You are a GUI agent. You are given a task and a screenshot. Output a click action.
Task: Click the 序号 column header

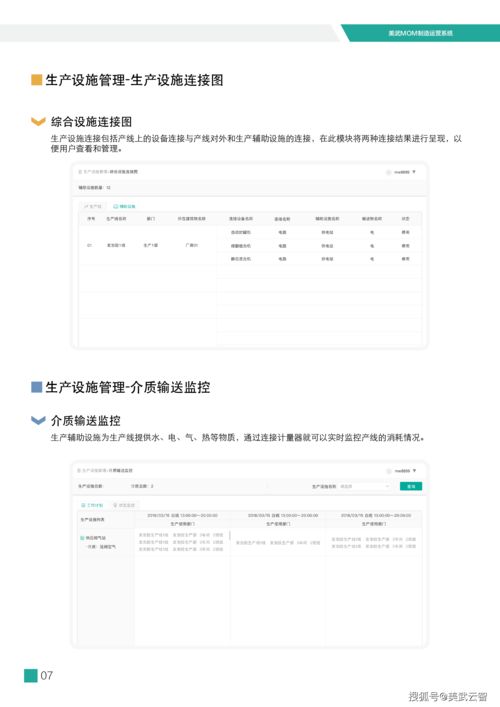tap(91, 219)
